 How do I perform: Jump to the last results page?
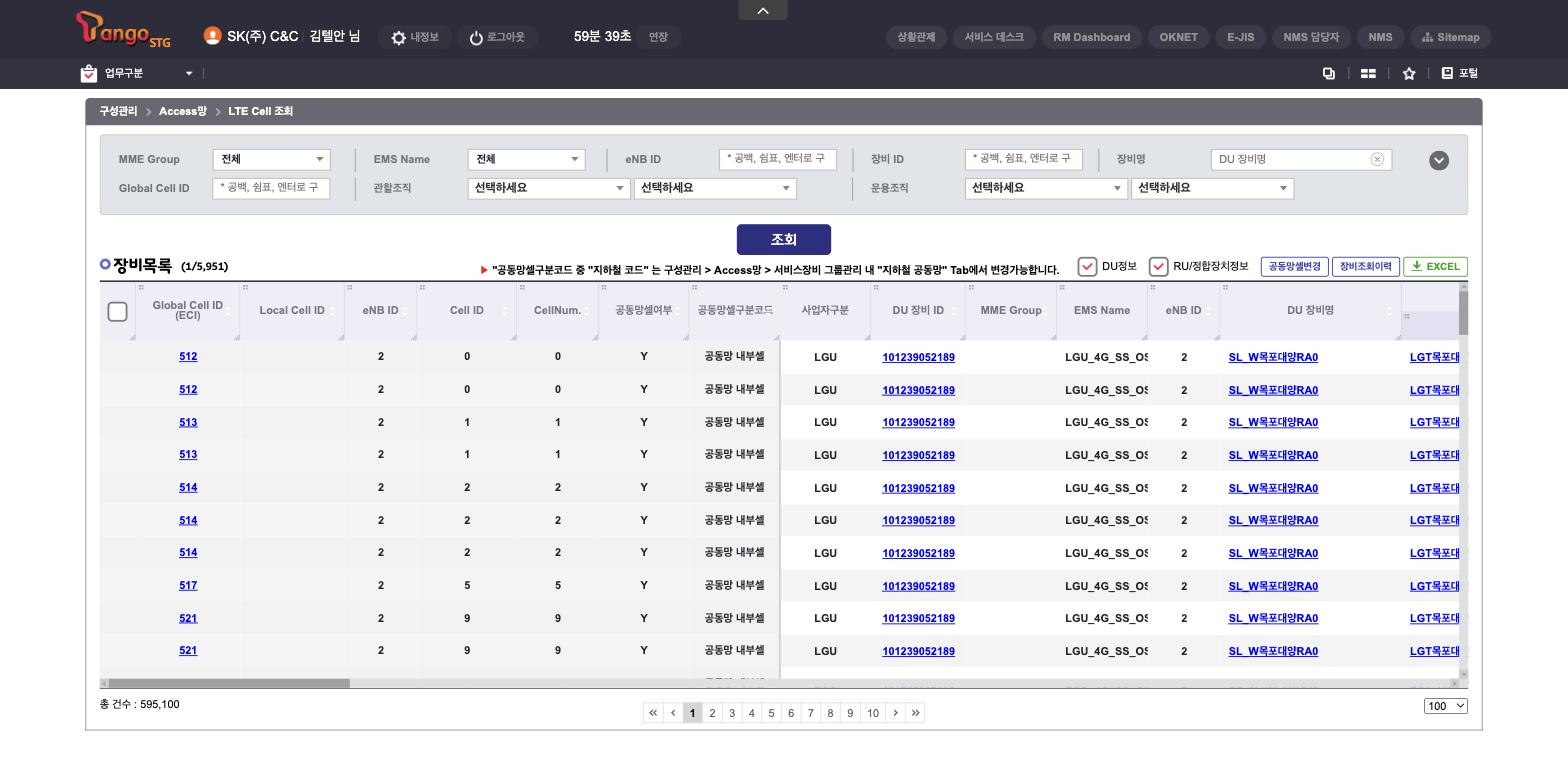pyautogui.click(x=916, y=713)
